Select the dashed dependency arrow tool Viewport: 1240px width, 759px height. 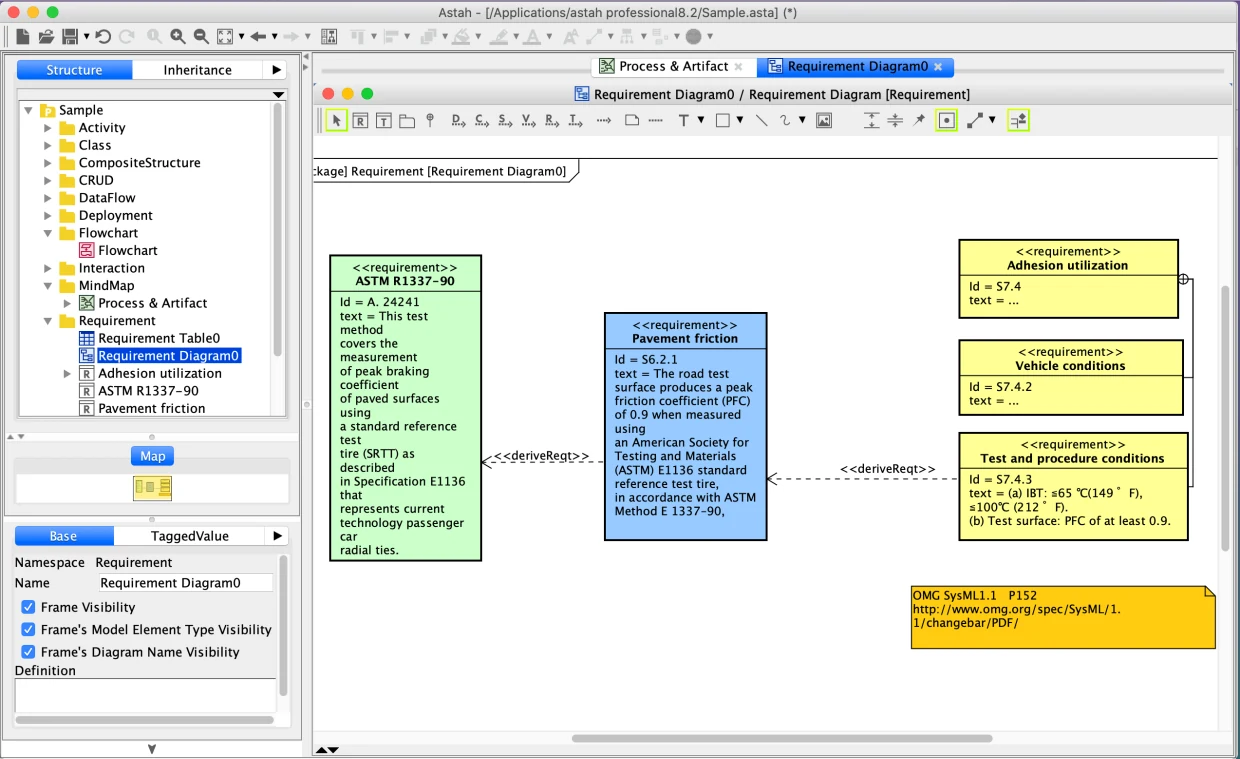(x=603, y=121)
